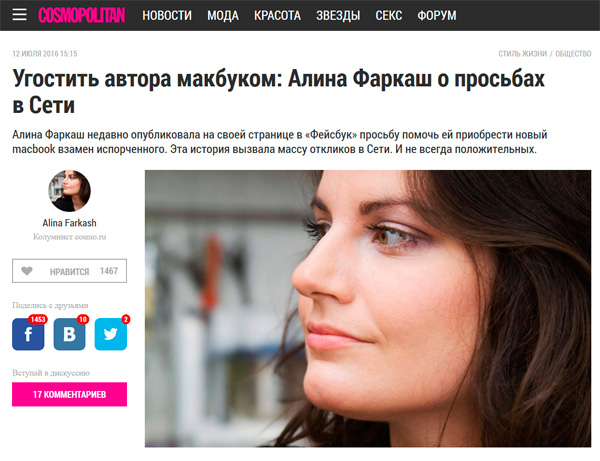
Task: Open the 17 комментариев discussion button
Action: click(x=69, y=394)
